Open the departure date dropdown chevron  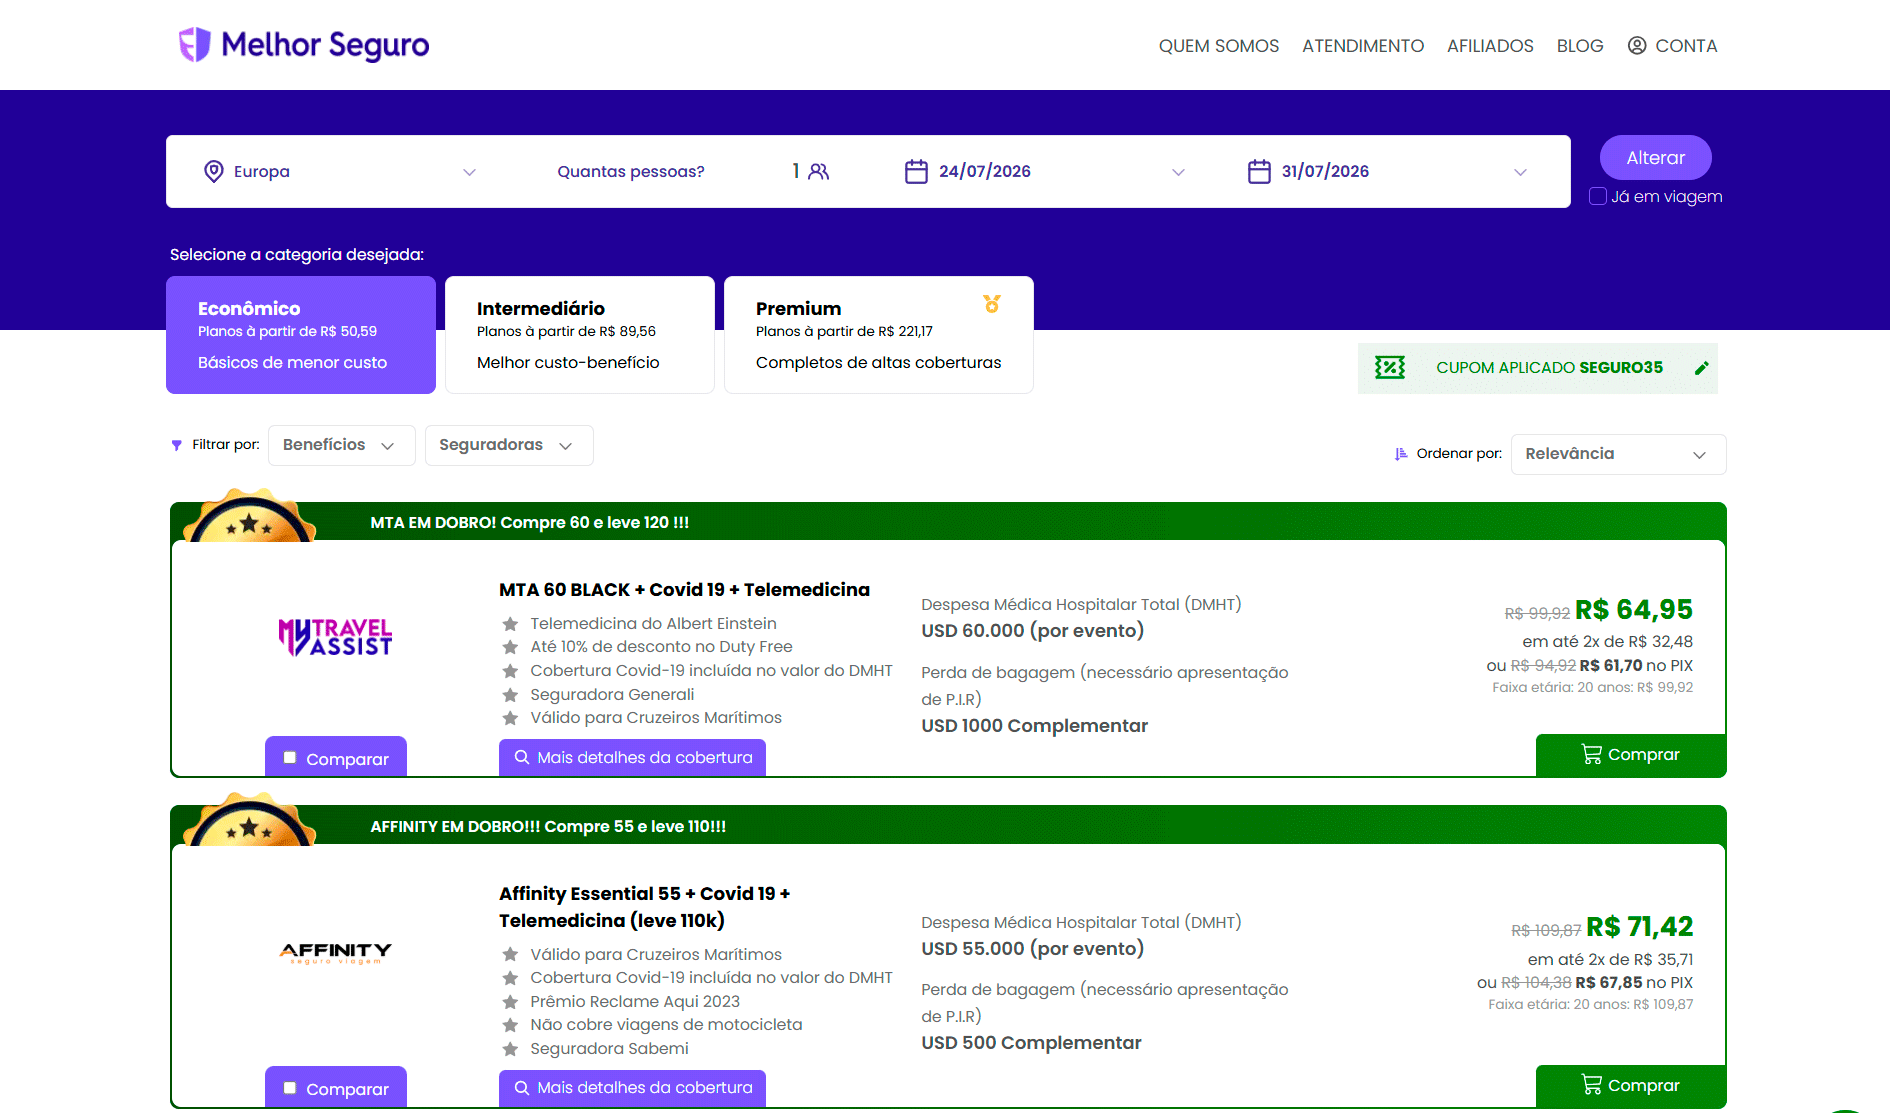coord(1178,172)
